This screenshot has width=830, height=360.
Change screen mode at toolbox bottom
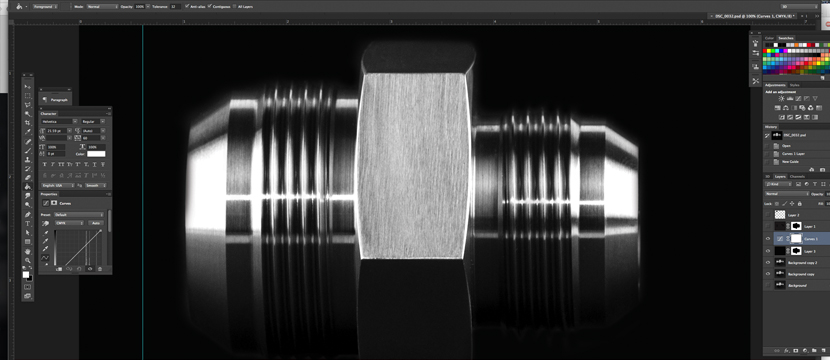(x=28, y=296)
